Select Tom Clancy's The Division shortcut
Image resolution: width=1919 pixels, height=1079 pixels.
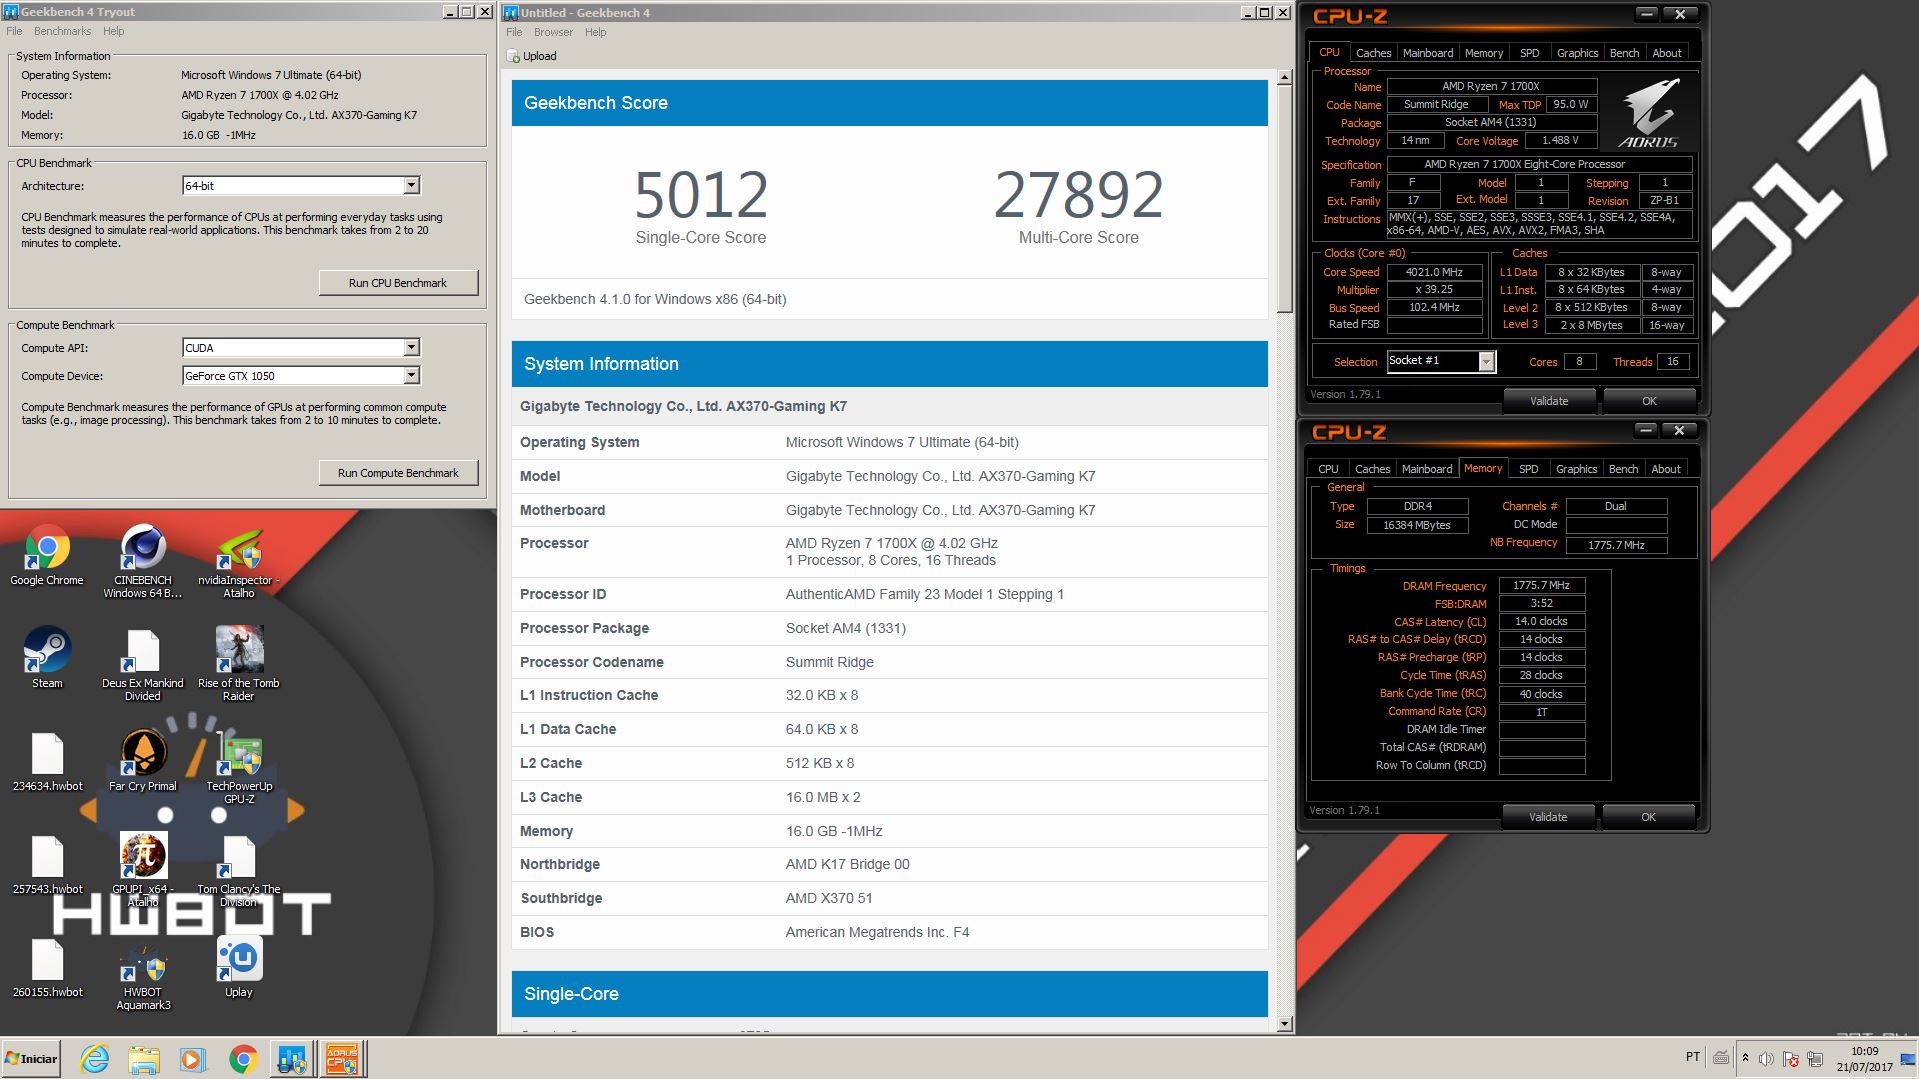[239, 871]
